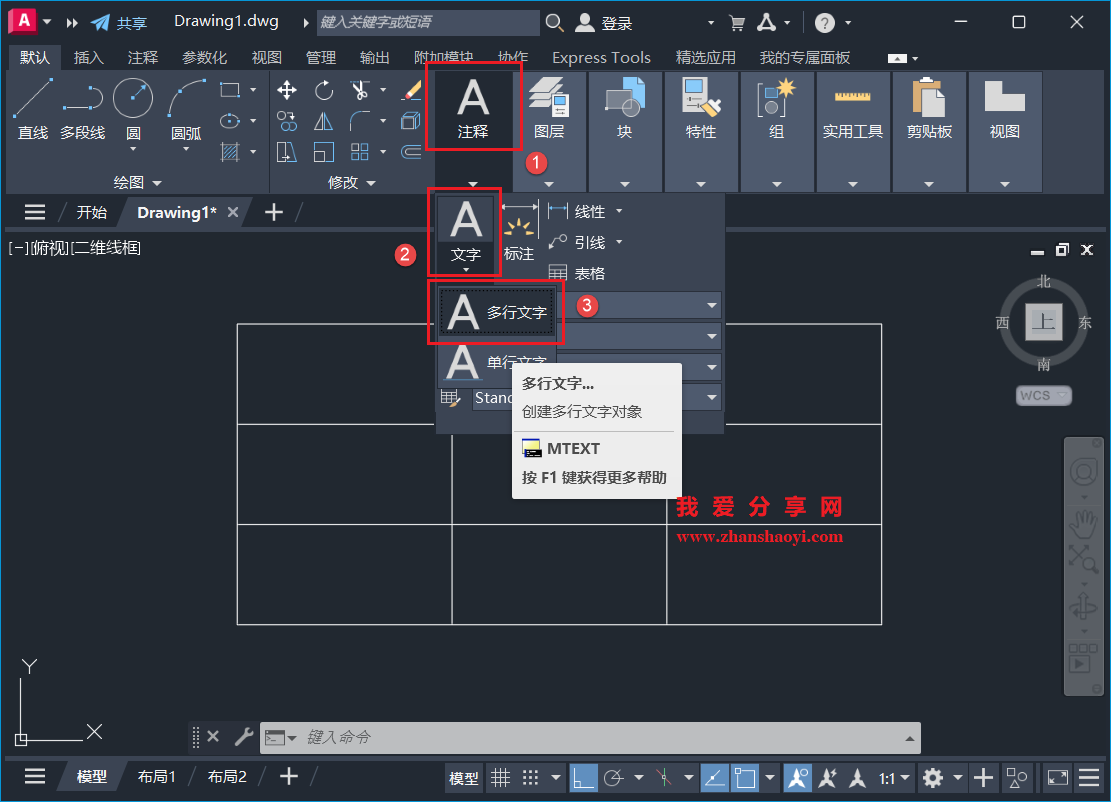Toggle grid display in the status bar
The width and height of the screenshot is (1111, 802).
[500, 778]
